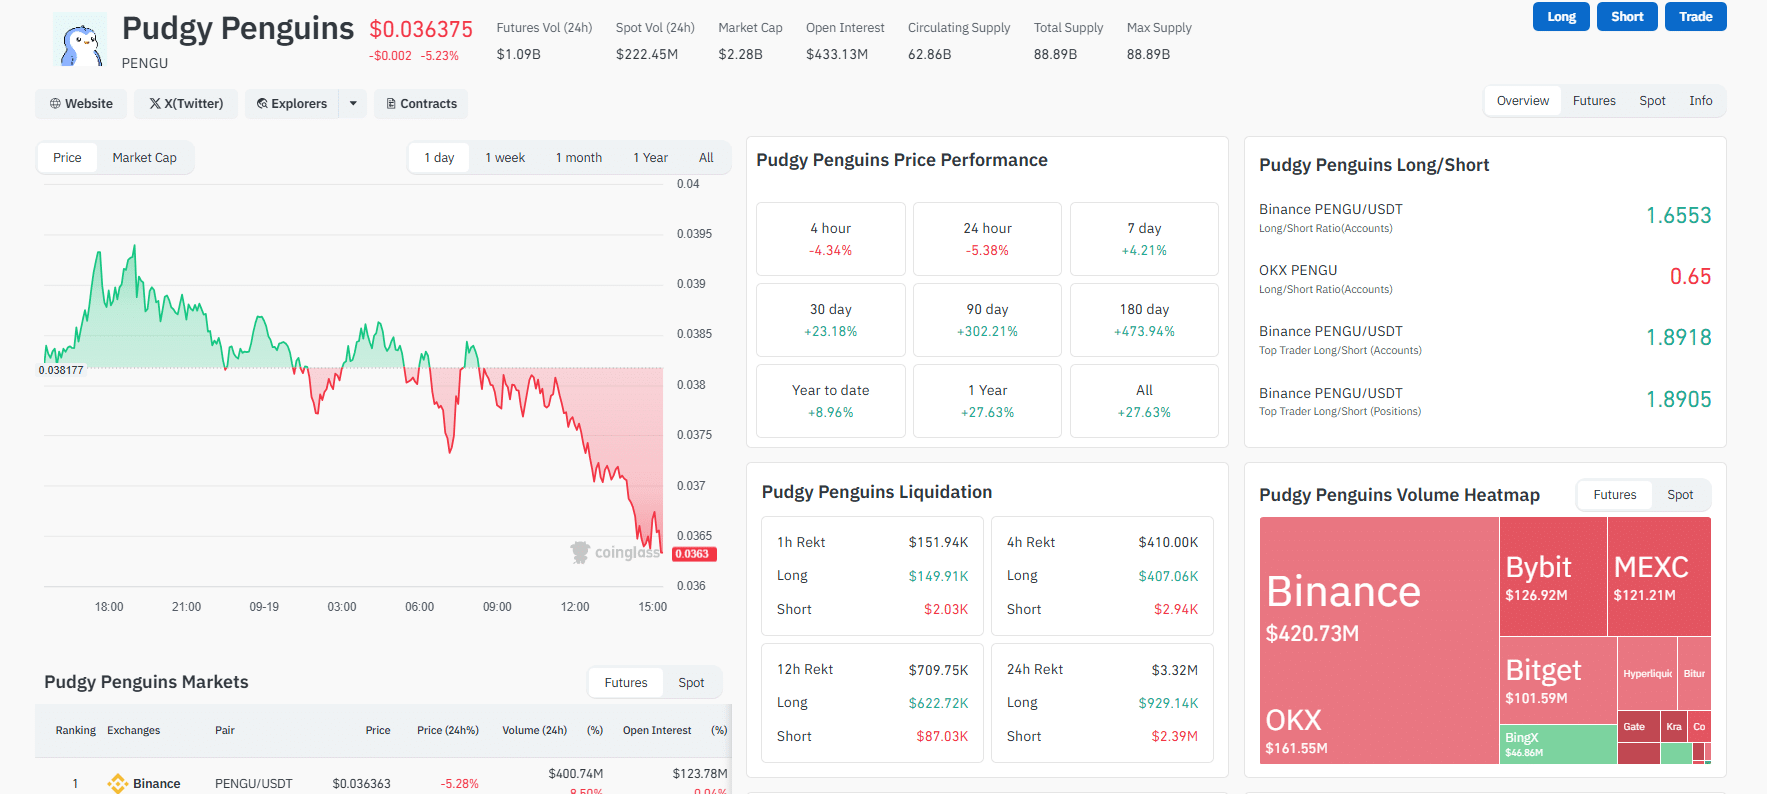
Task: Click the Trade button
Action: (x=1695, y=17)
